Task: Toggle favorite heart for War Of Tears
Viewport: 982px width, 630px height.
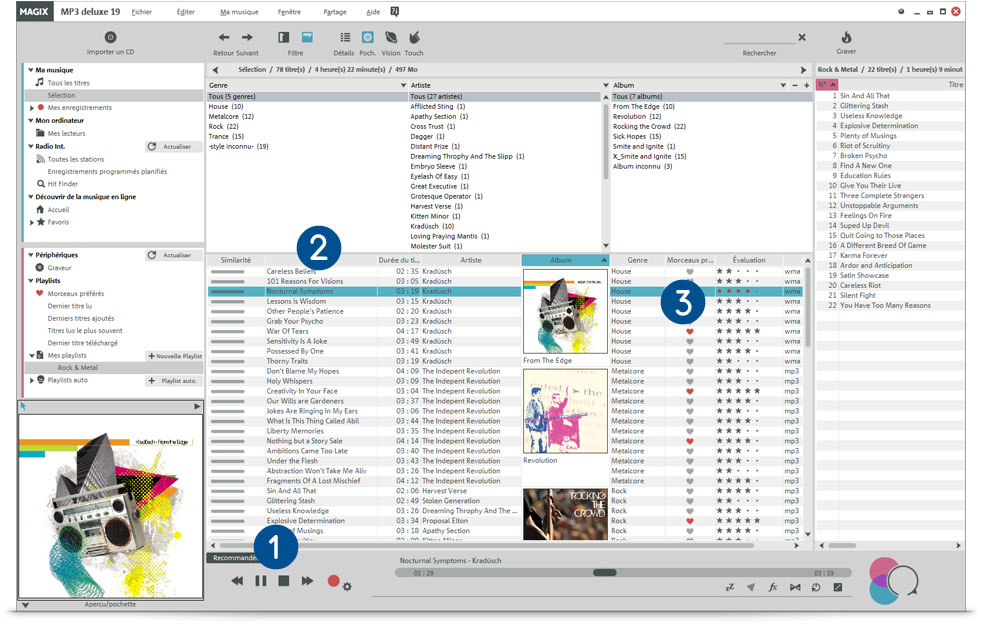Action: pyautogui.click(x=690, y=331)
